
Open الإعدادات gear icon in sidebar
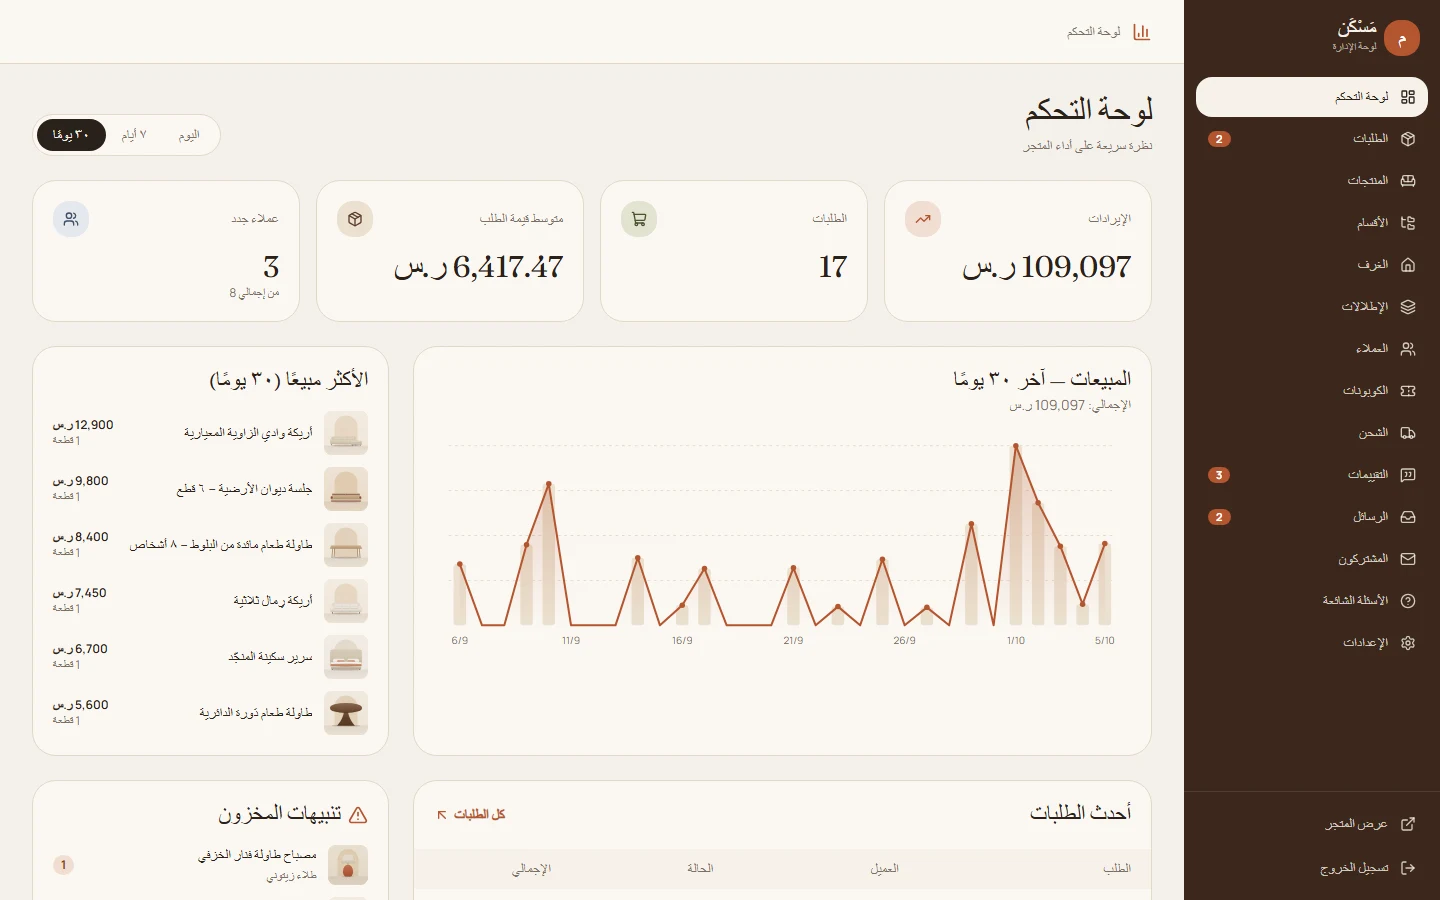click(x=1408, y=643)
